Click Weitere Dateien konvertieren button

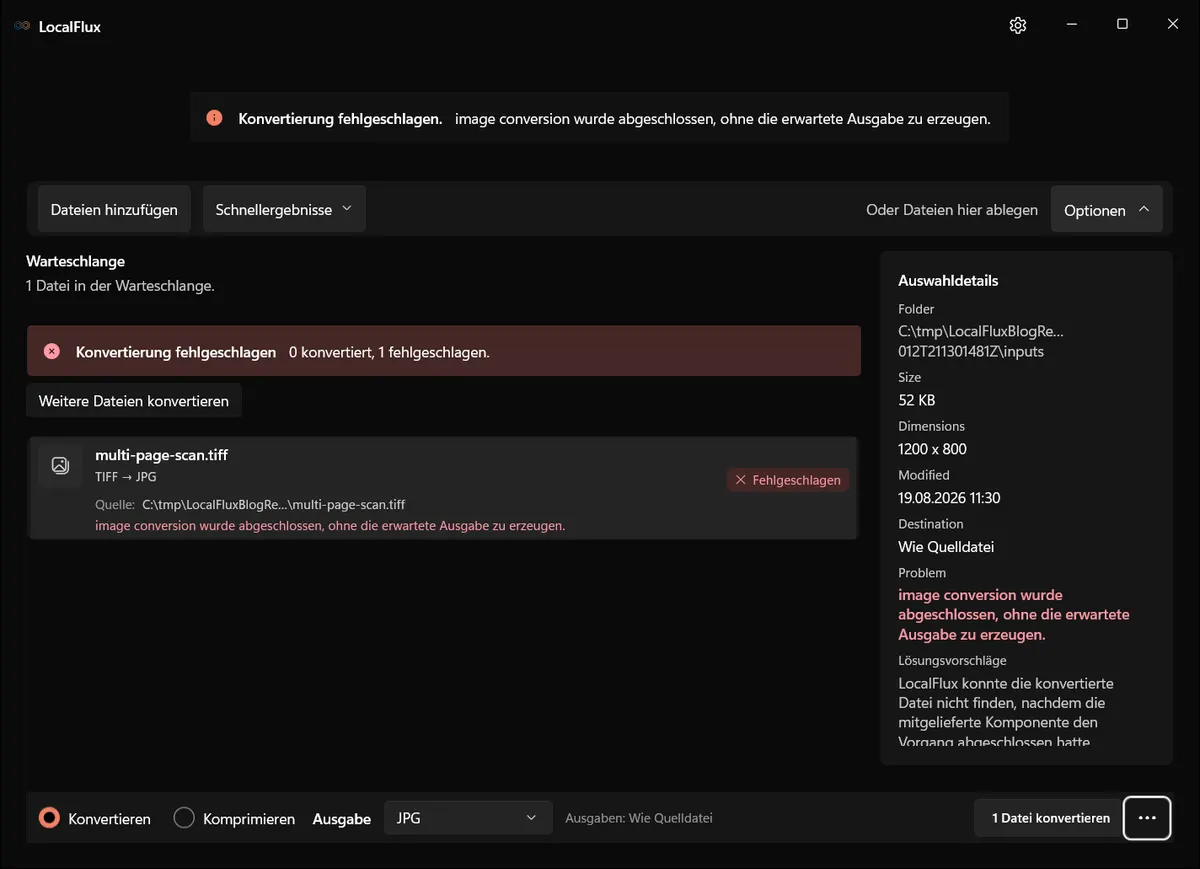[x=134, y=401]
